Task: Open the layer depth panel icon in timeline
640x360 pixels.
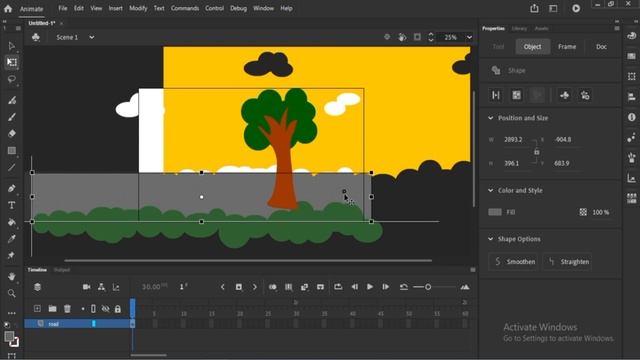Action: click(116, 287)
